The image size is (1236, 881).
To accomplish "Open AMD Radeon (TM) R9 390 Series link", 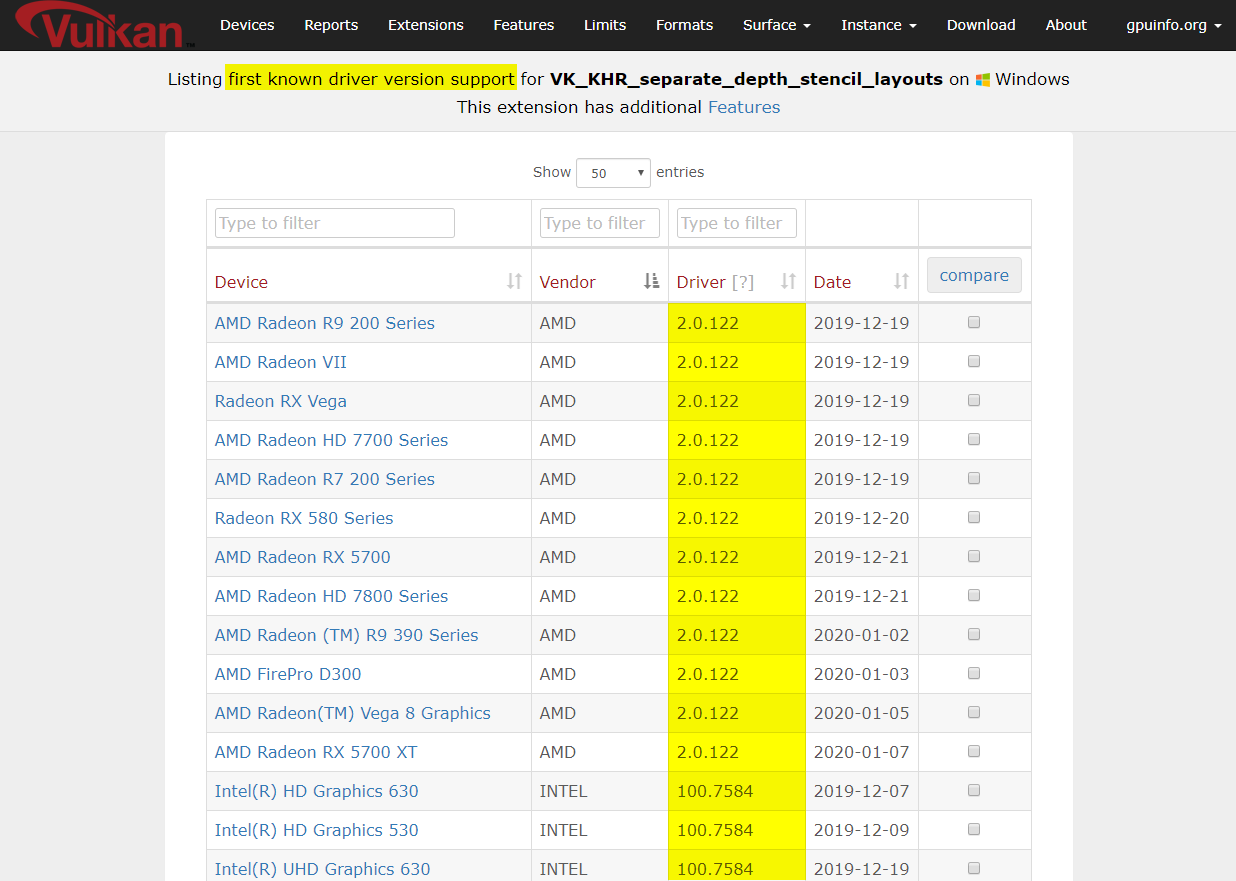I will tap(347, 635).
